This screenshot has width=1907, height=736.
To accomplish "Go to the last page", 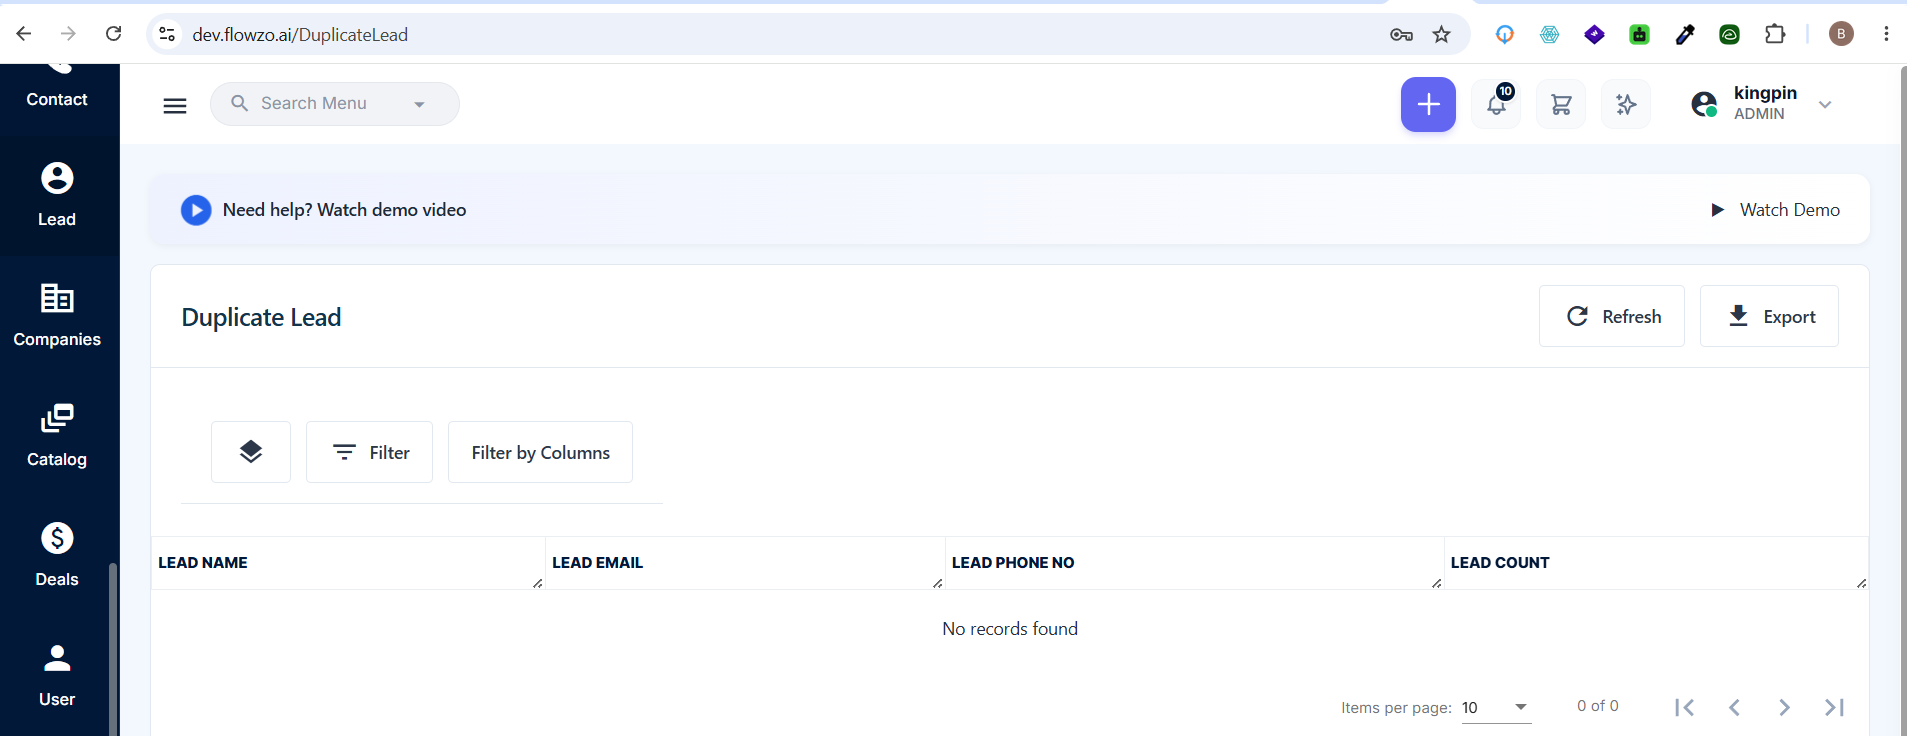I will pos(1835,707).
